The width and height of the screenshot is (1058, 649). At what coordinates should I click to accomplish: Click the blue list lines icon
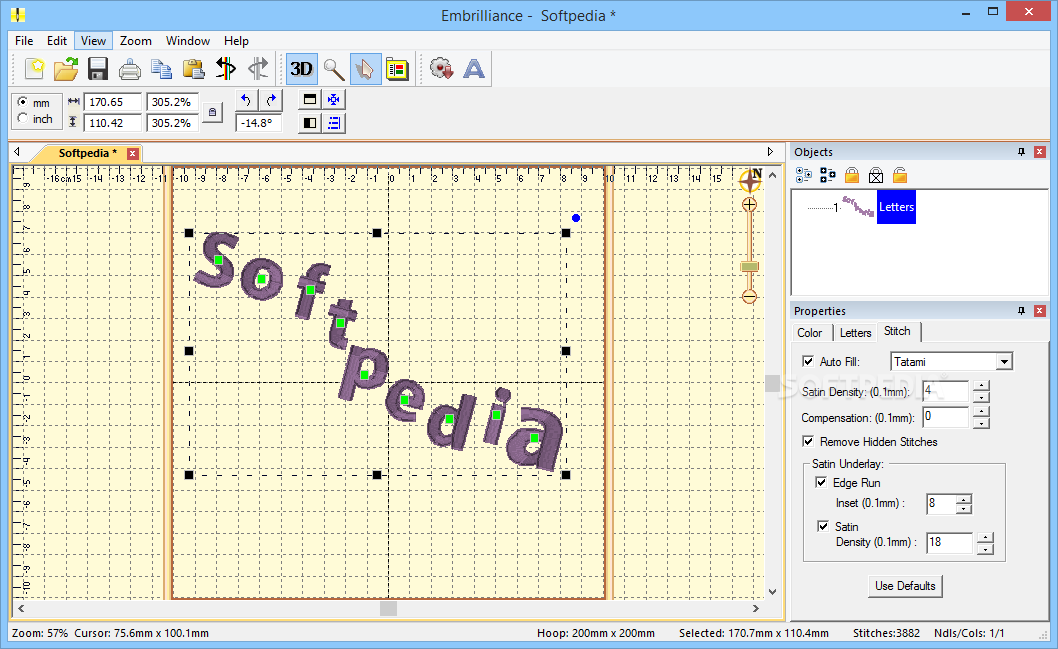click(333, 123)
